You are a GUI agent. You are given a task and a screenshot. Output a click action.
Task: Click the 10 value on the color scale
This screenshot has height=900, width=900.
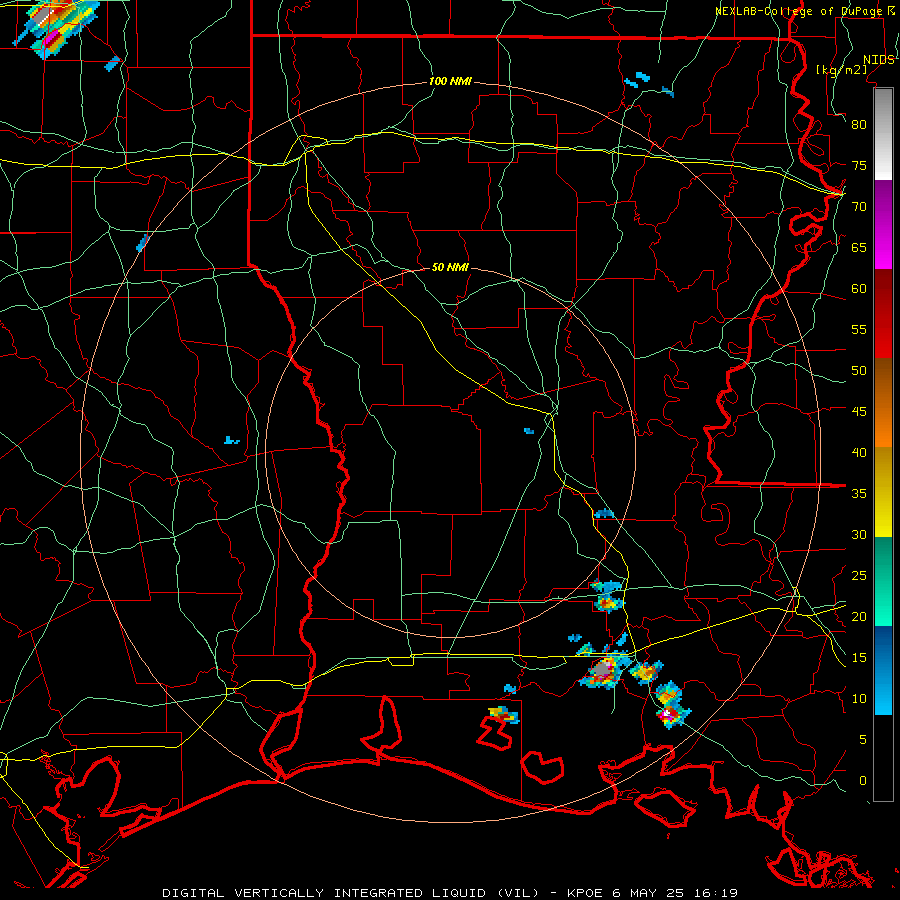(859, 699)
